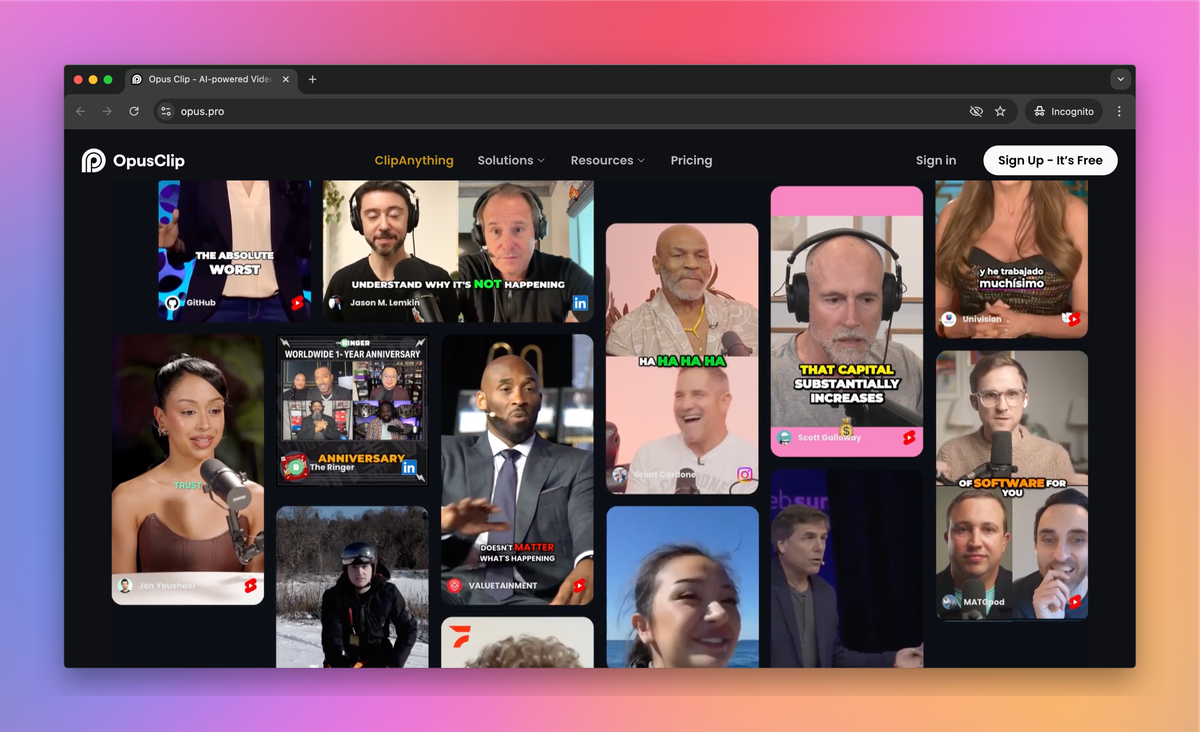The height and width of the screenshot is (732, 1200).
Task: Click the Sign in link
Action: (936, 160)
